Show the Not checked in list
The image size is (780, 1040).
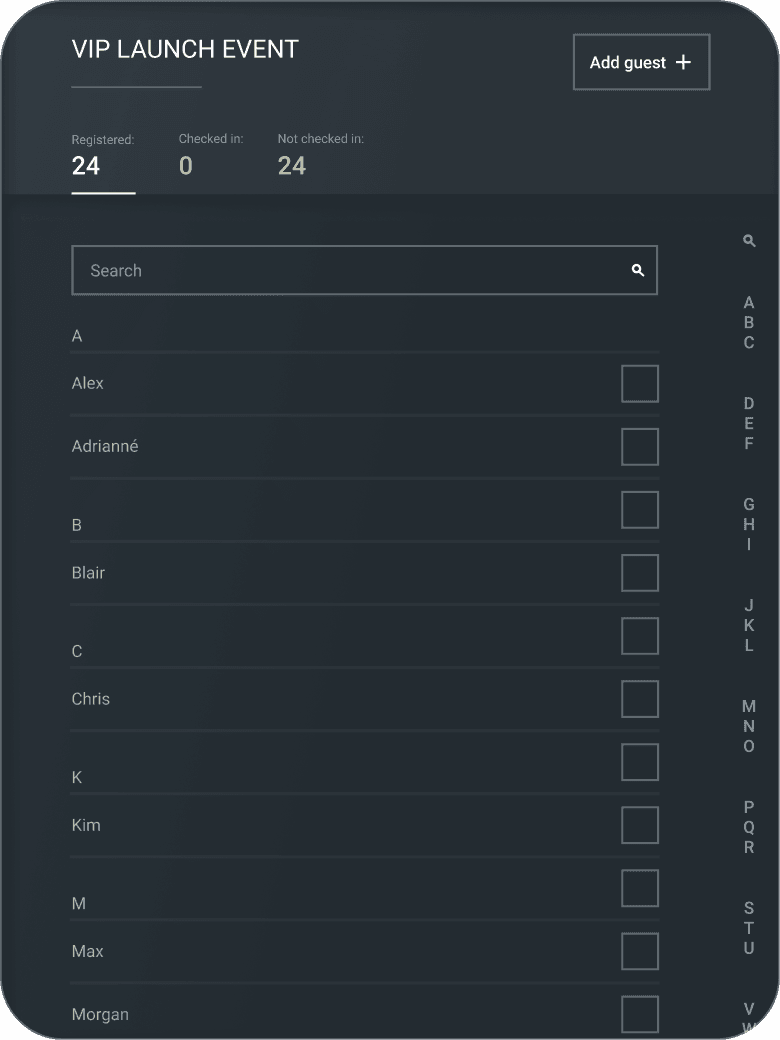[320, 157]
